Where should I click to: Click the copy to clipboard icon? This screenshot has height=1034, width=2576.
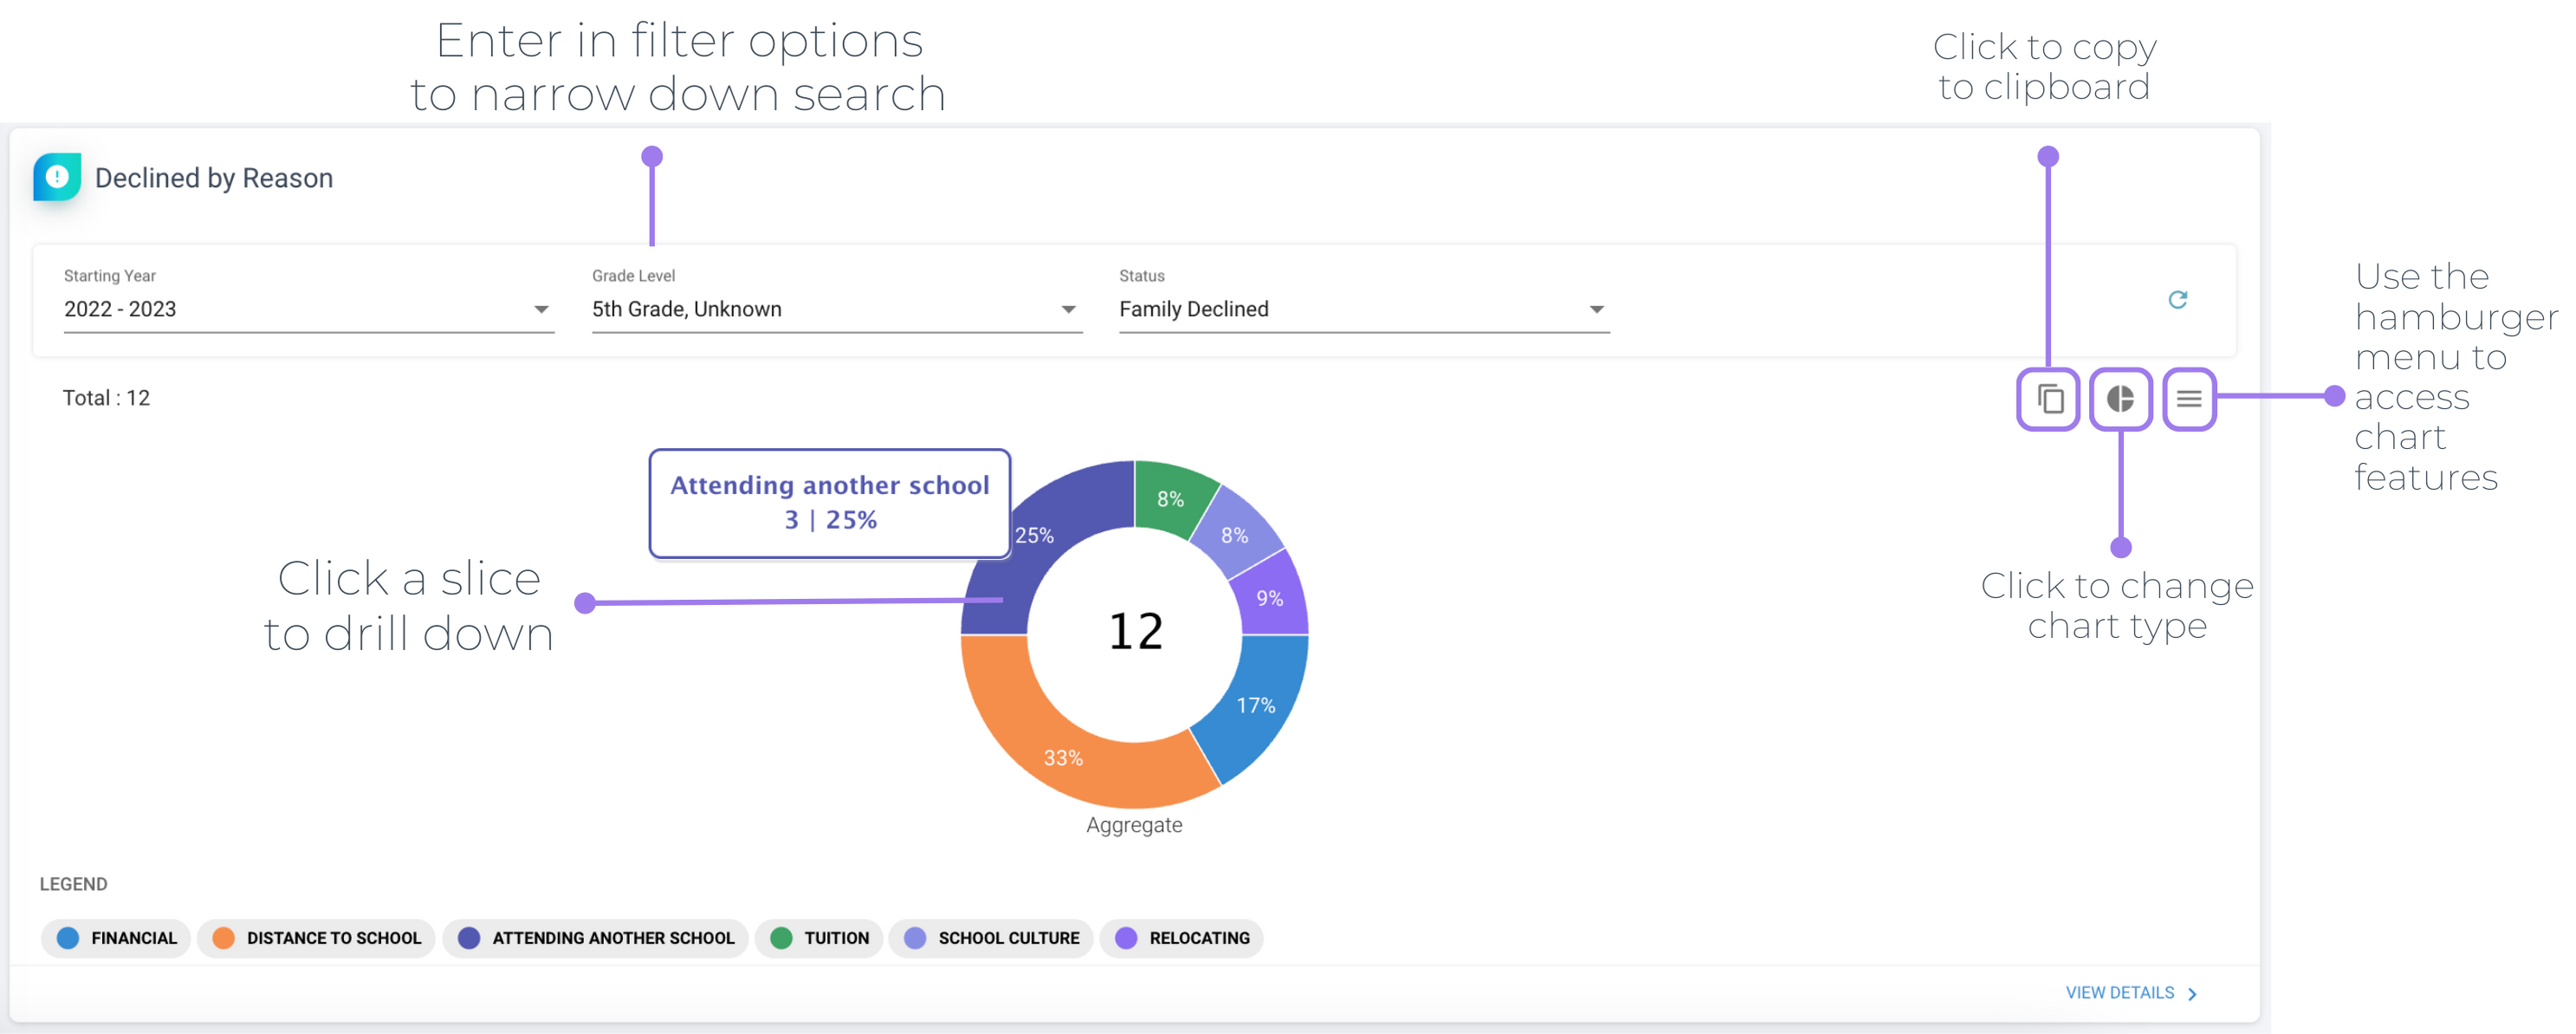click(2049, 399)
